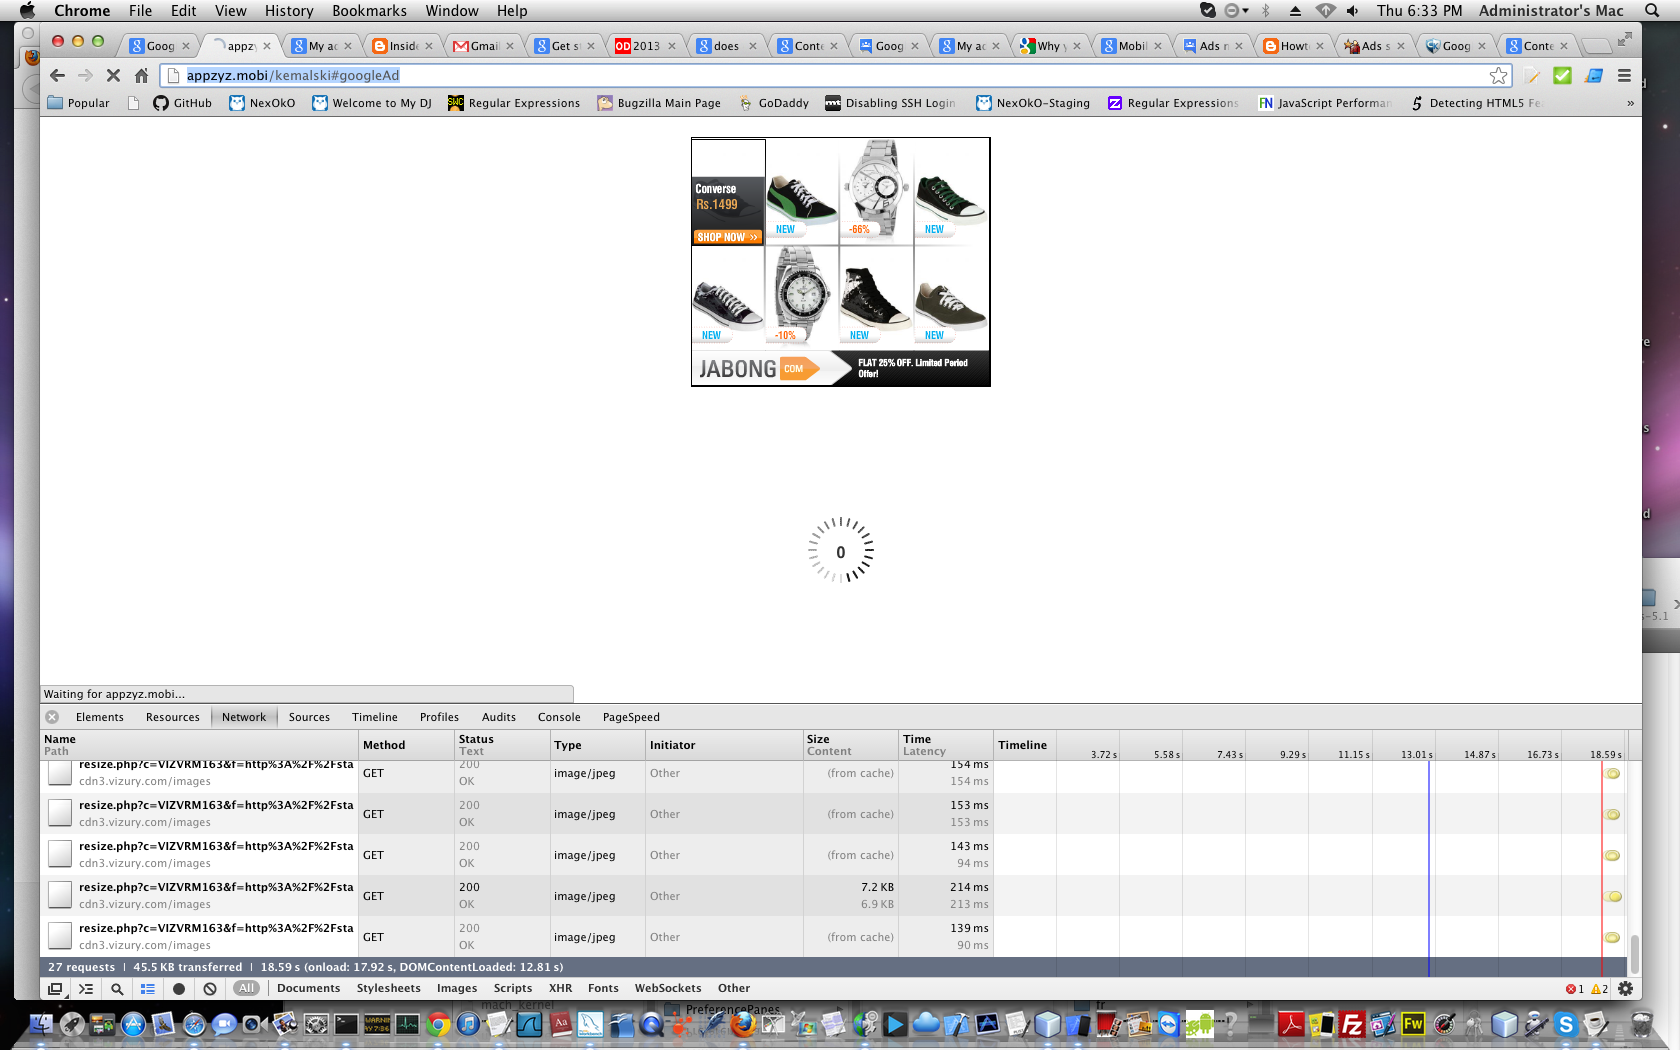Filter network requests by Stylesheets
The image size is (1680, 1050).
pos(388,989)
